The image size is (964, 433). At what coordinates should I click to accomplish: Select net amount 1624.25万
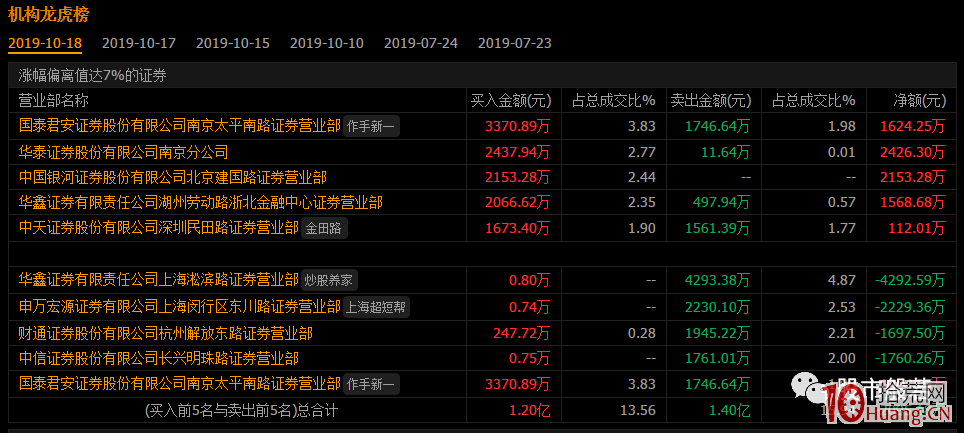pyautogui.click(x=912, y=126)
